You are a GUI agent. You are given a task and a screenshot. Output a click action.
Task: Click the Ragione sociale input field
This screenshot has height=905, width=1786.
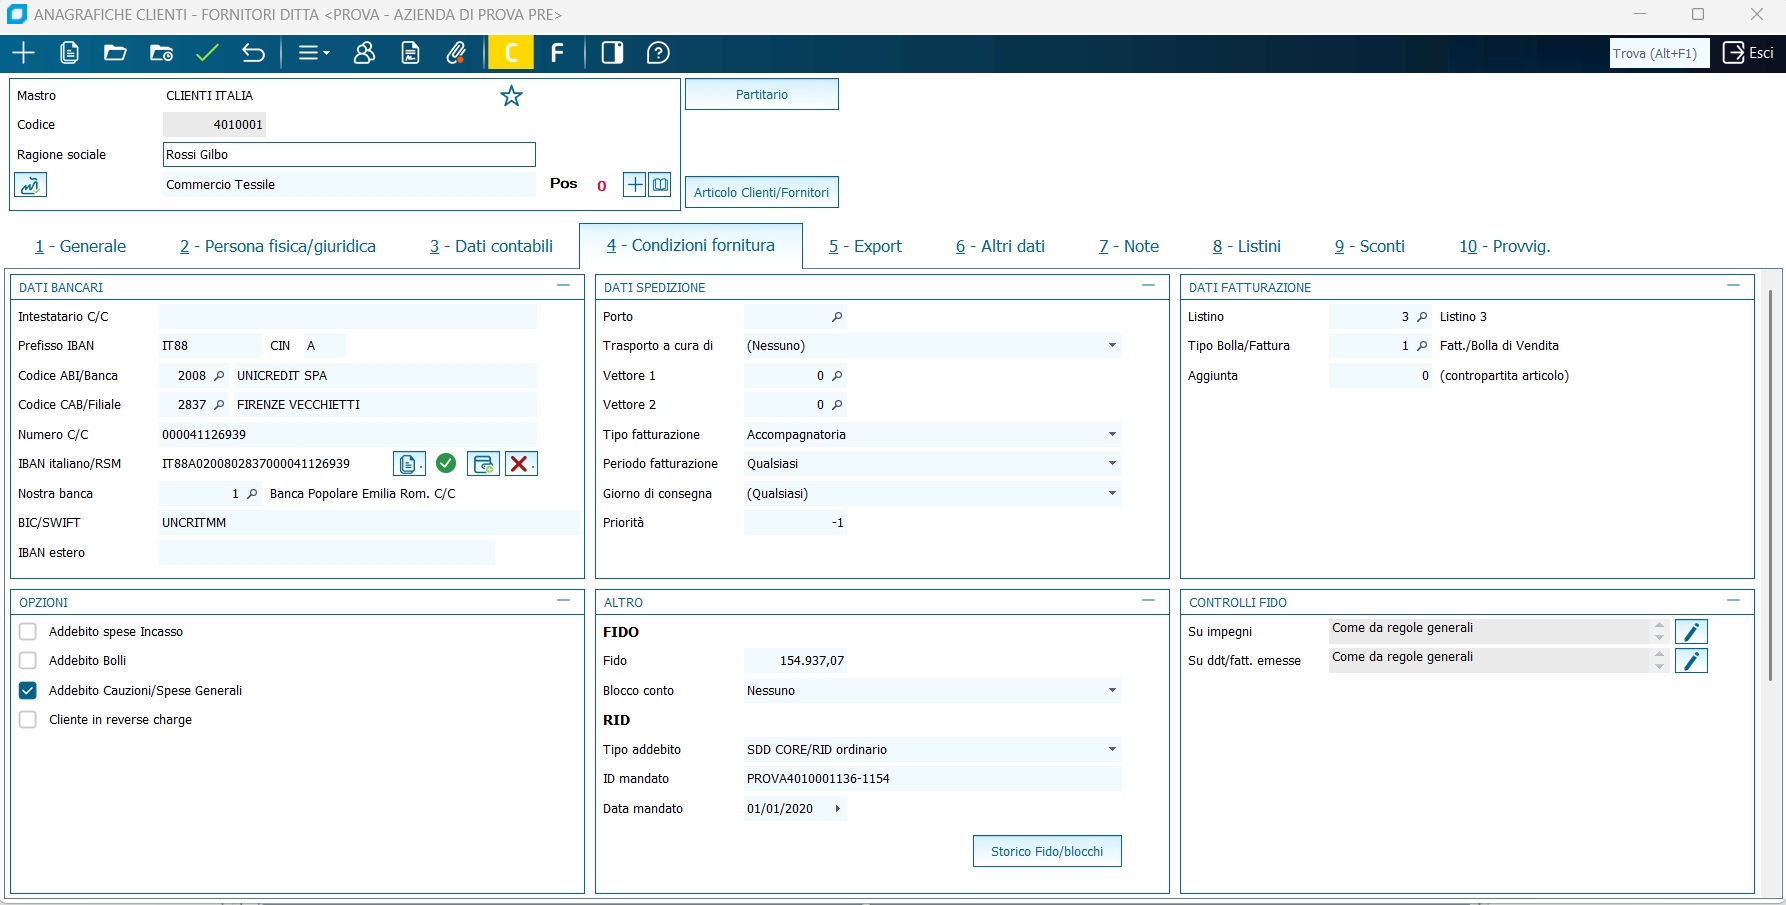coord(349,155)
